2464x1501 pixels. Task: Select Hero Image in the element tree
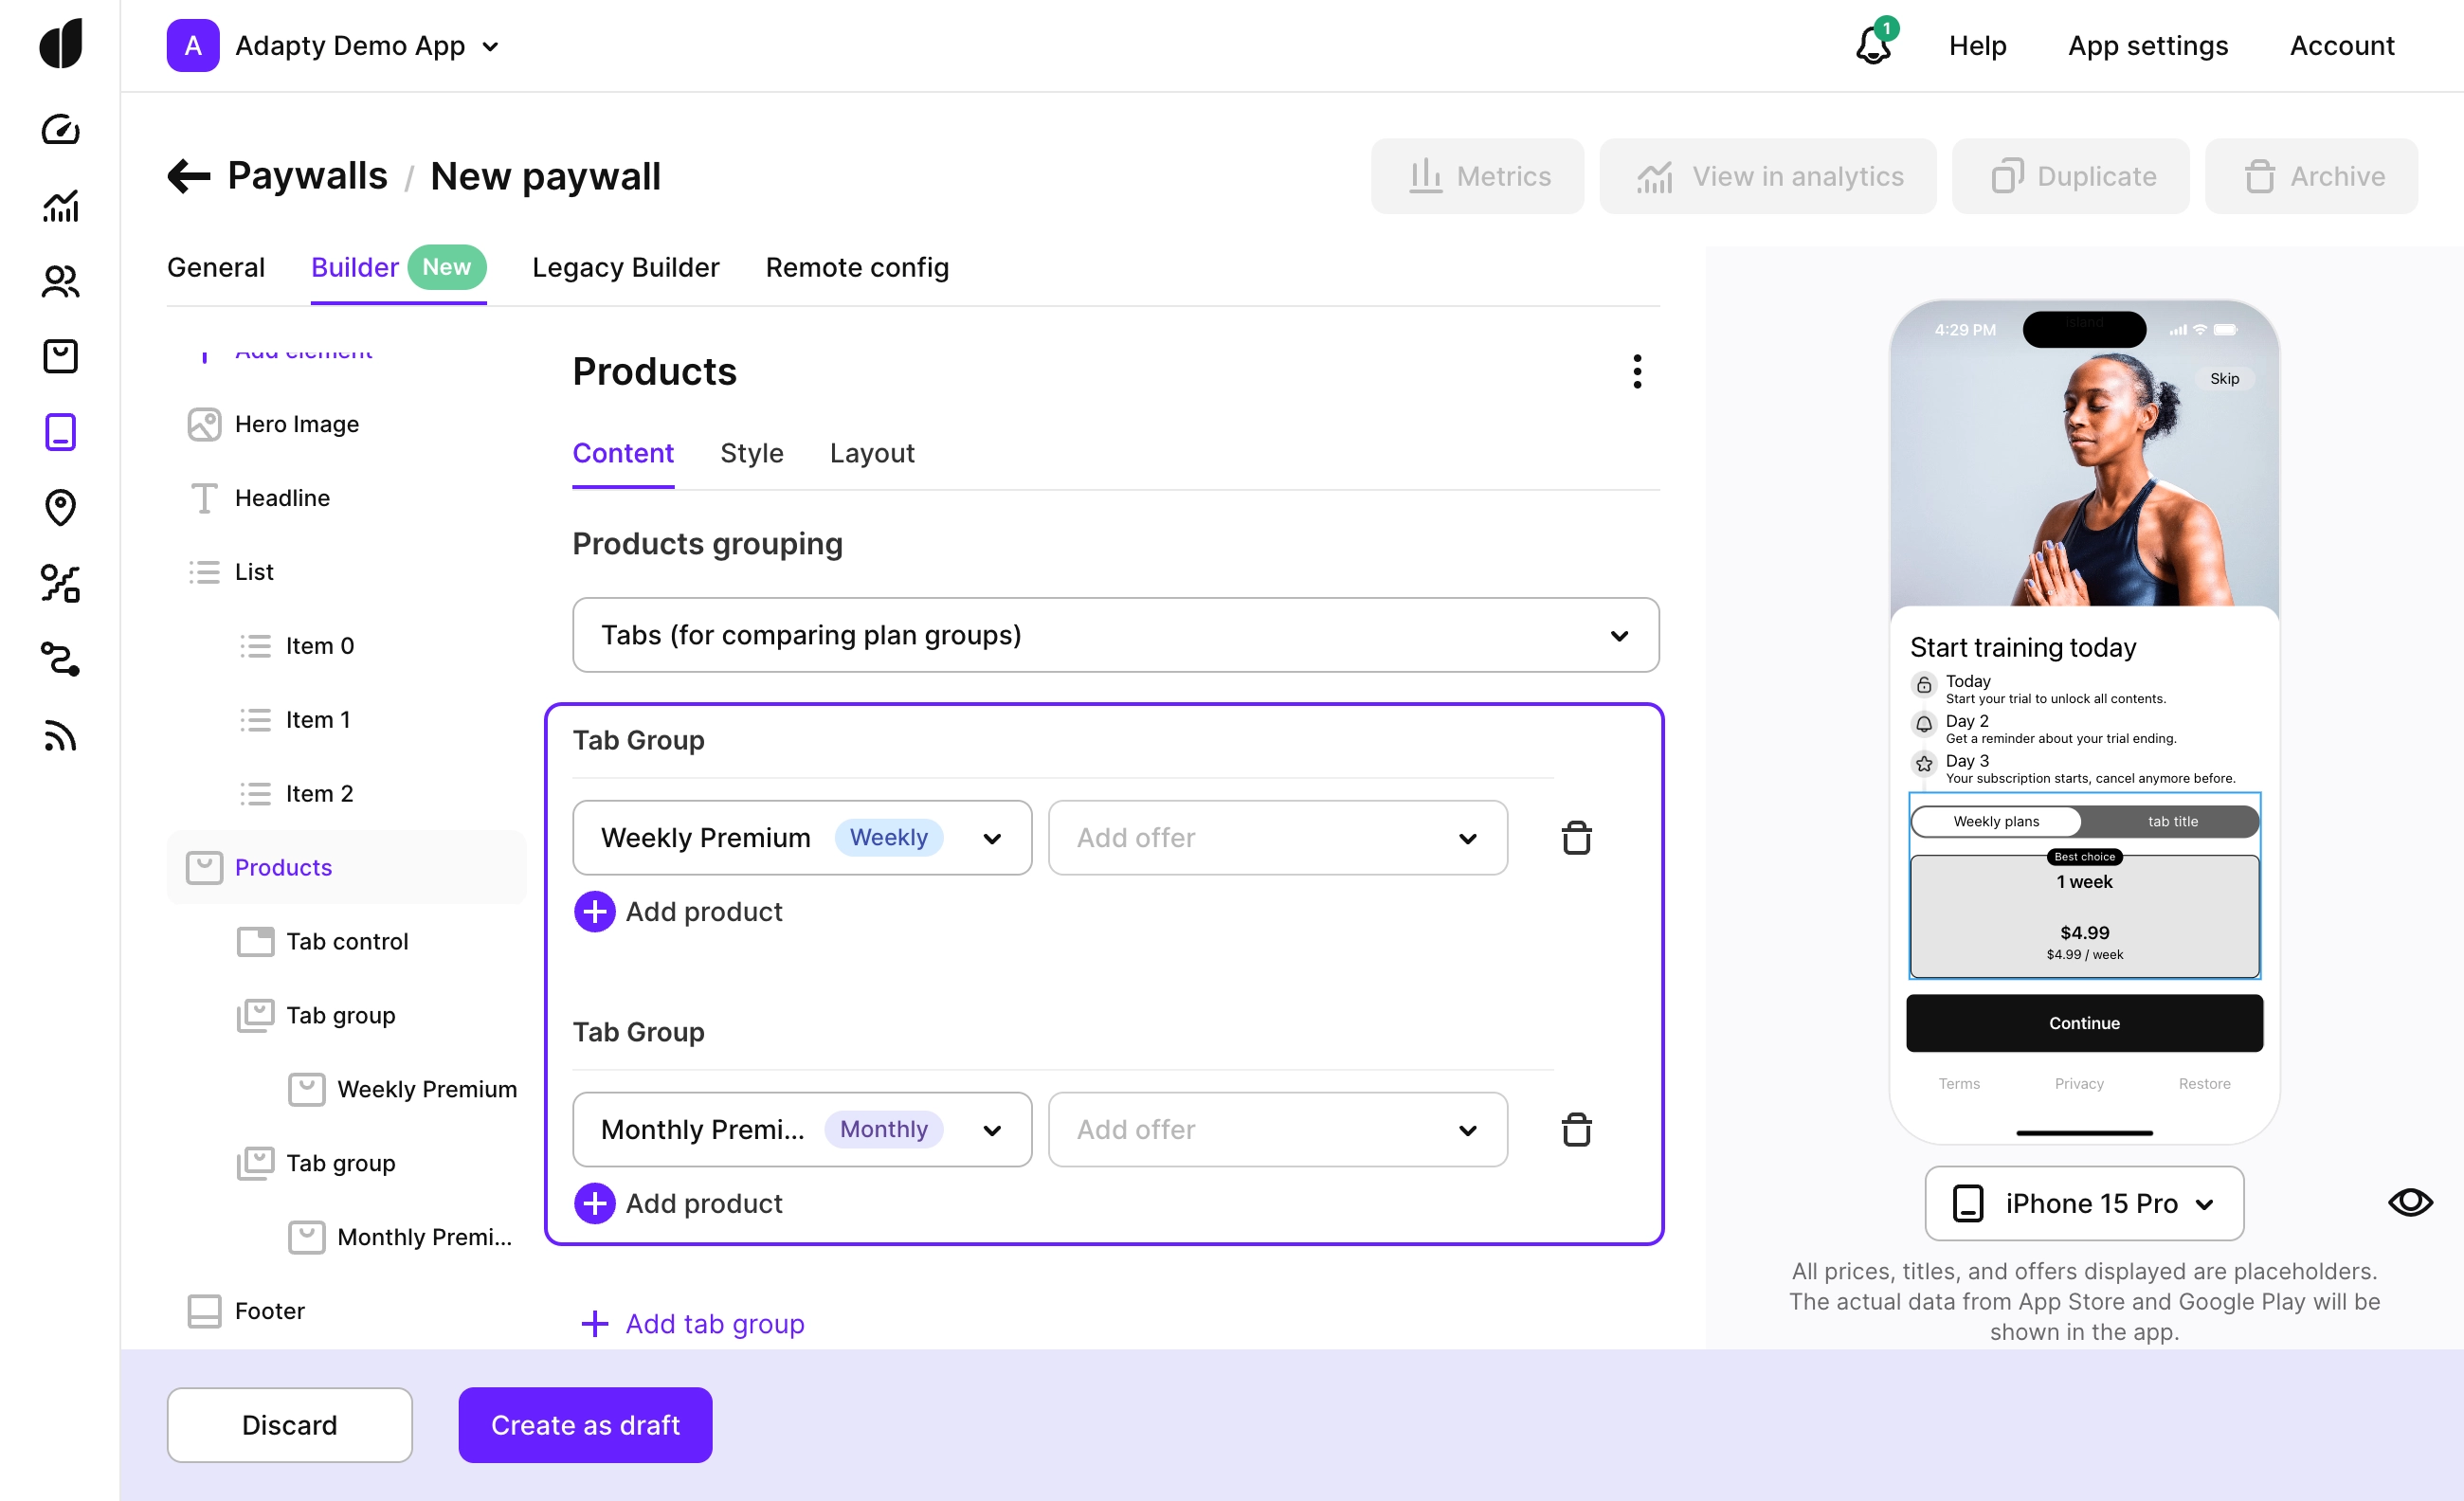296,424
